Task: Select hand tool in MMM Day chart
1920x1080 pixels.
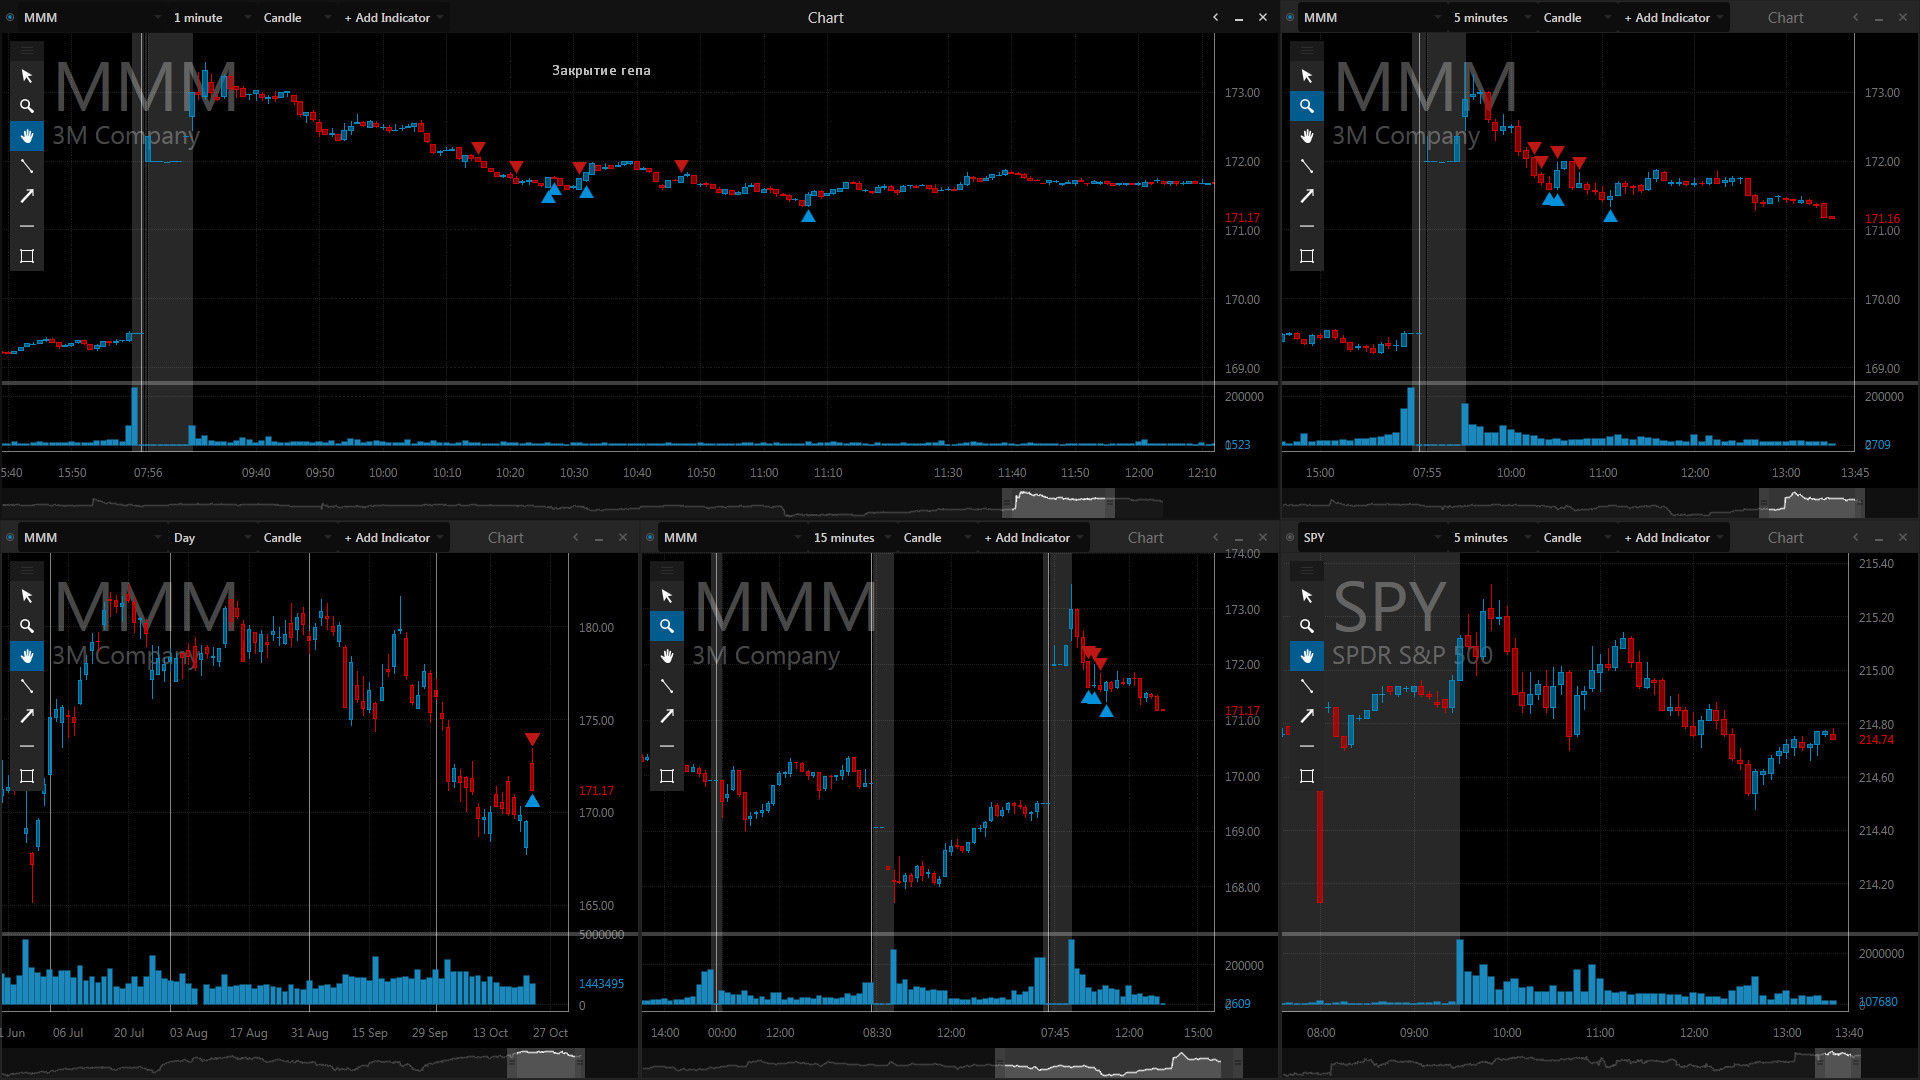Action: click(27, 656)
